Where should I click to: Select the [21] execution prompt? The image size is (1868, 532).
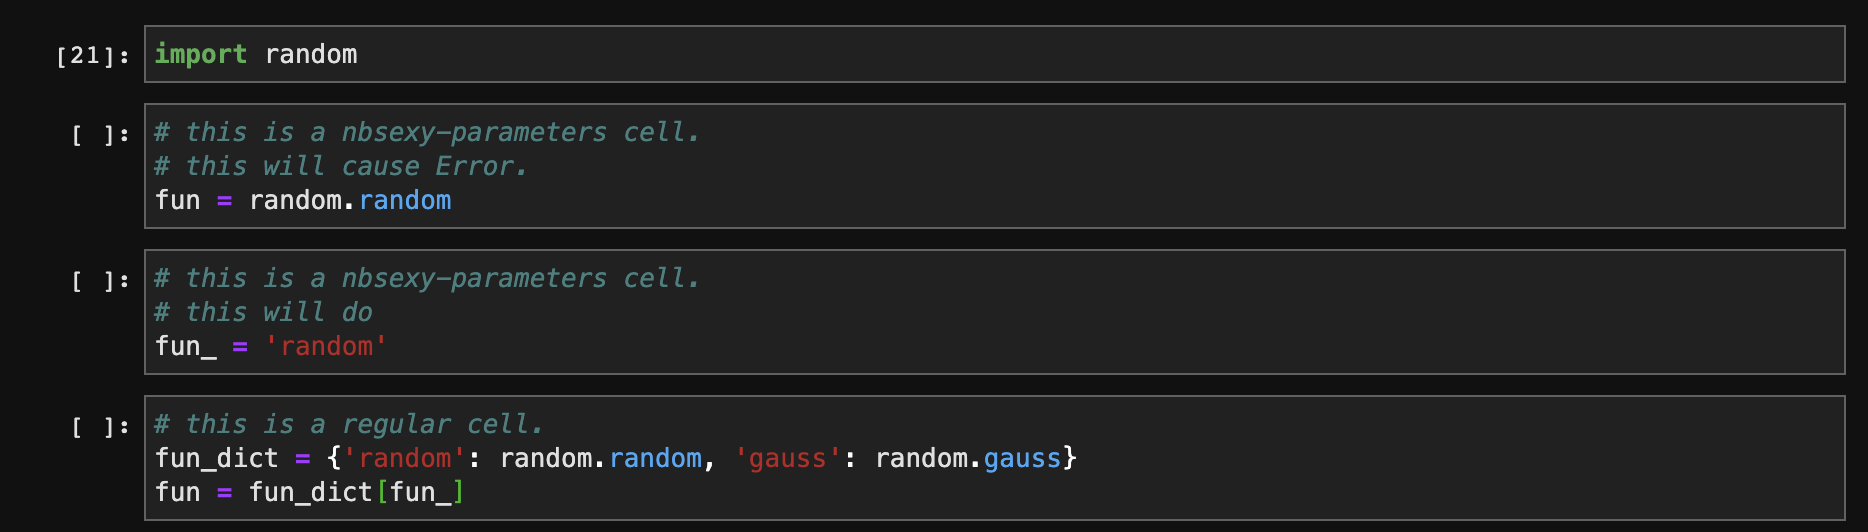(x=92, y=56)
